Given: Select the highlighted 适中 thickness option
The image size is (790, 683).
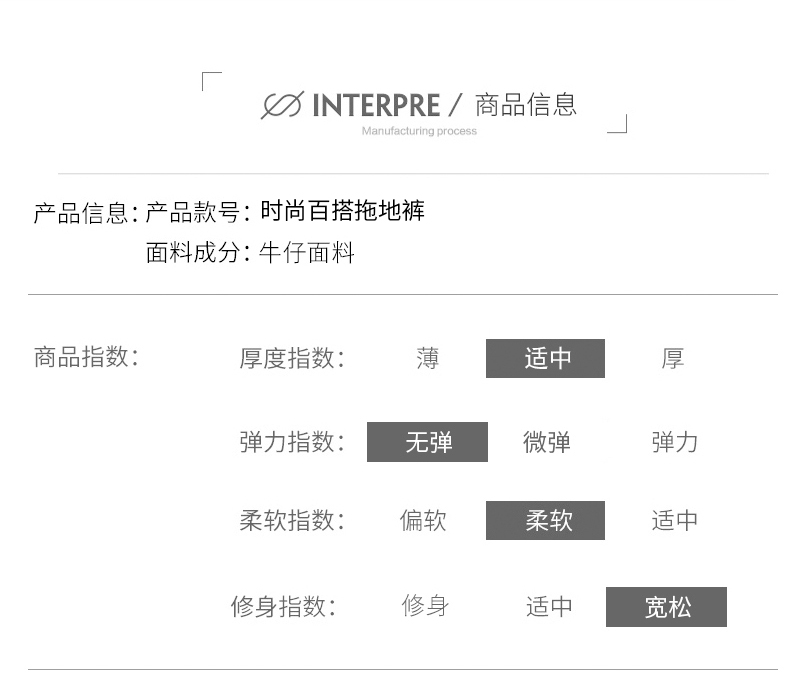Looking at the screenshot, I should tap(545, 358).
